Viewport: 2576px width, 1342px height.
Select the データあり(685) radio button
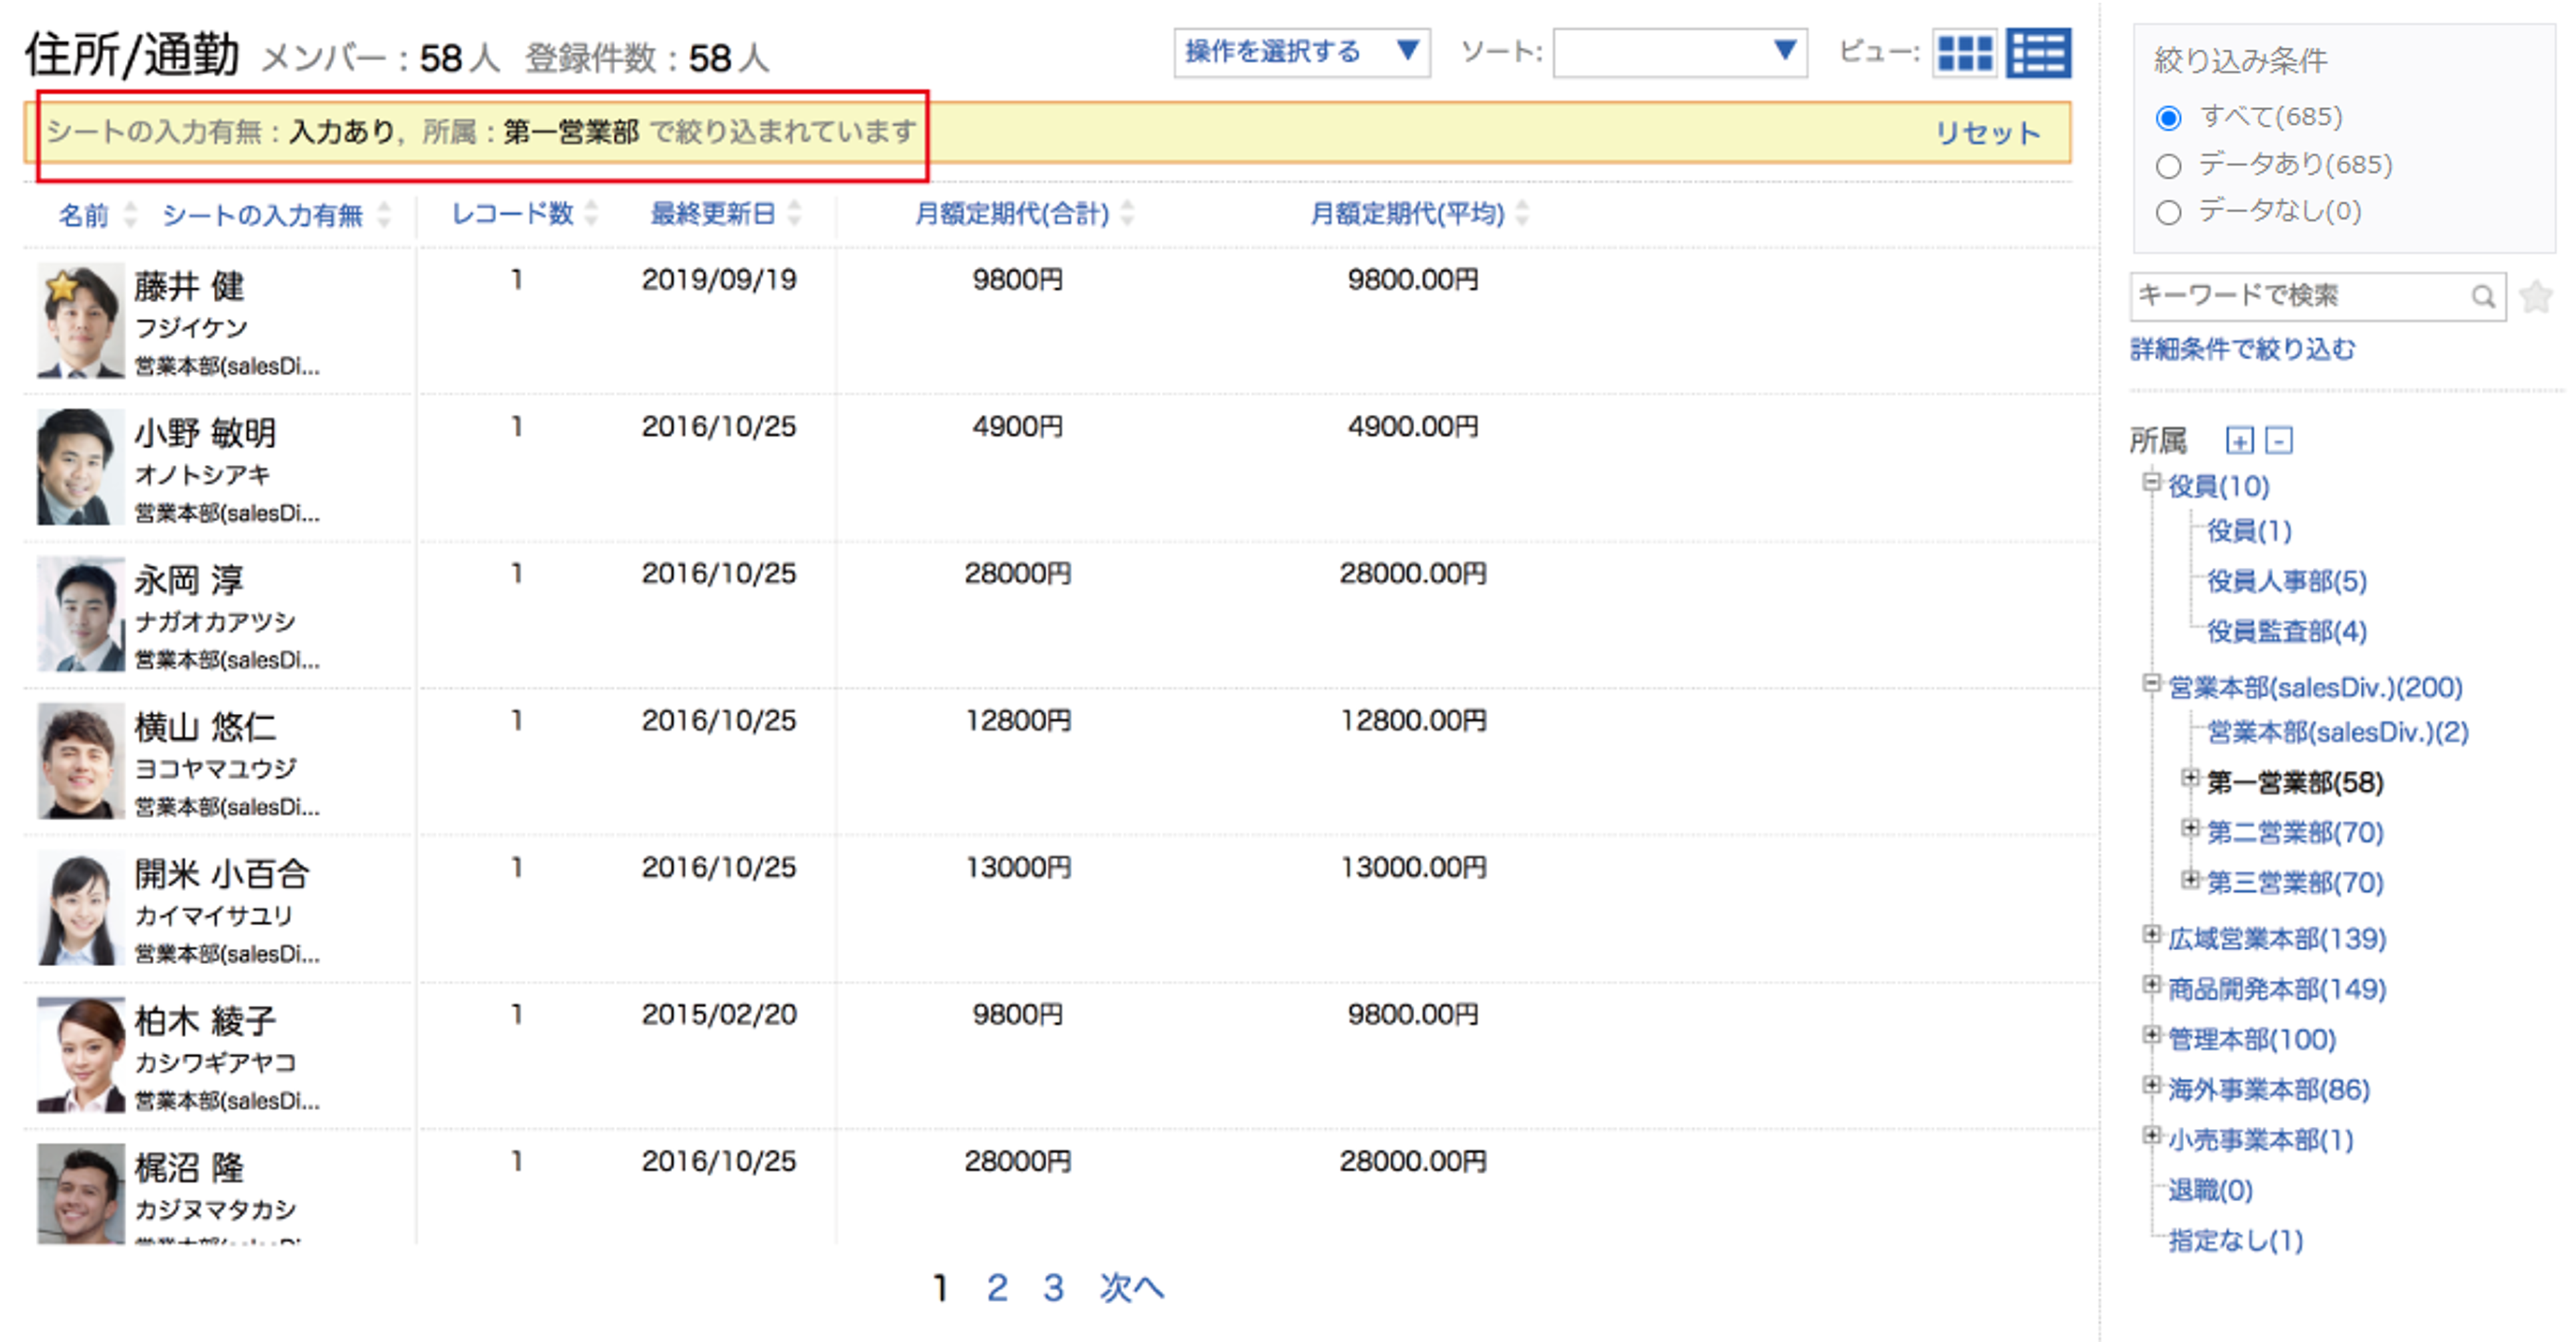point(2168,166)
